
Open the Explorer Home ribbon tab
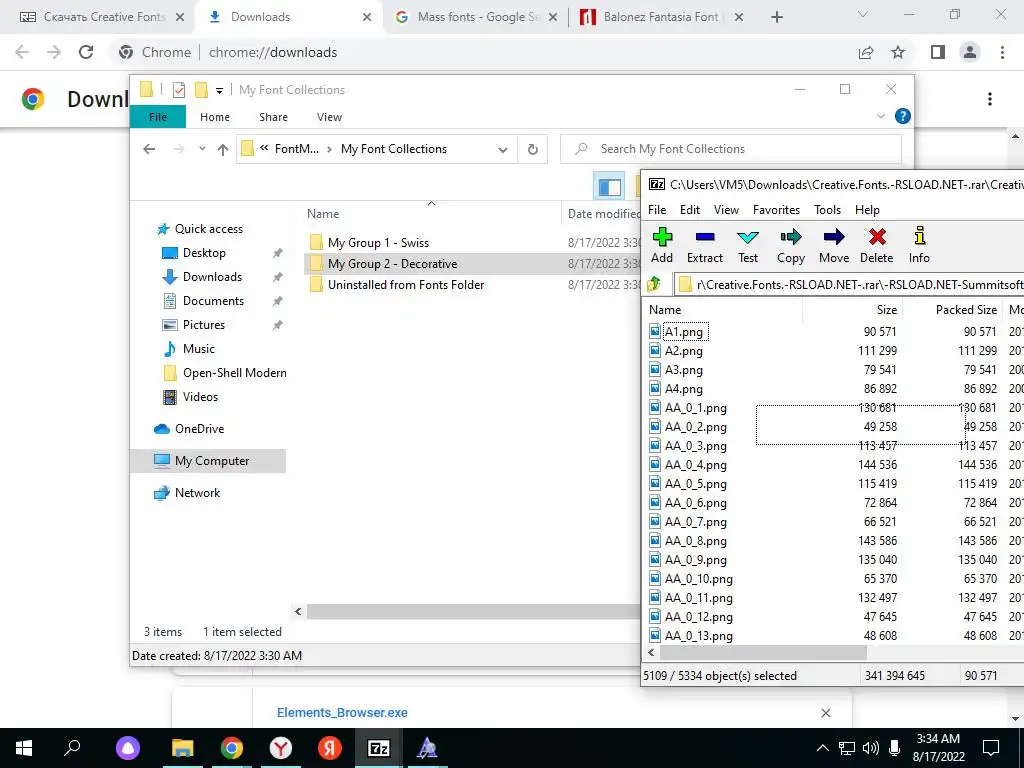coord(215,117)
